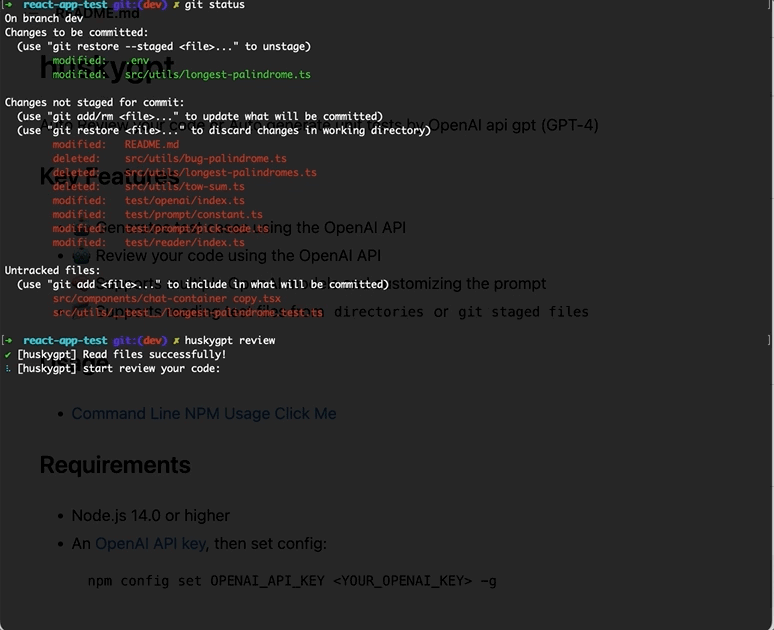Image resolution: width=774 pixels, height=630 pixels.
Task: Click Read files successfully message
Action: point(121,354)
